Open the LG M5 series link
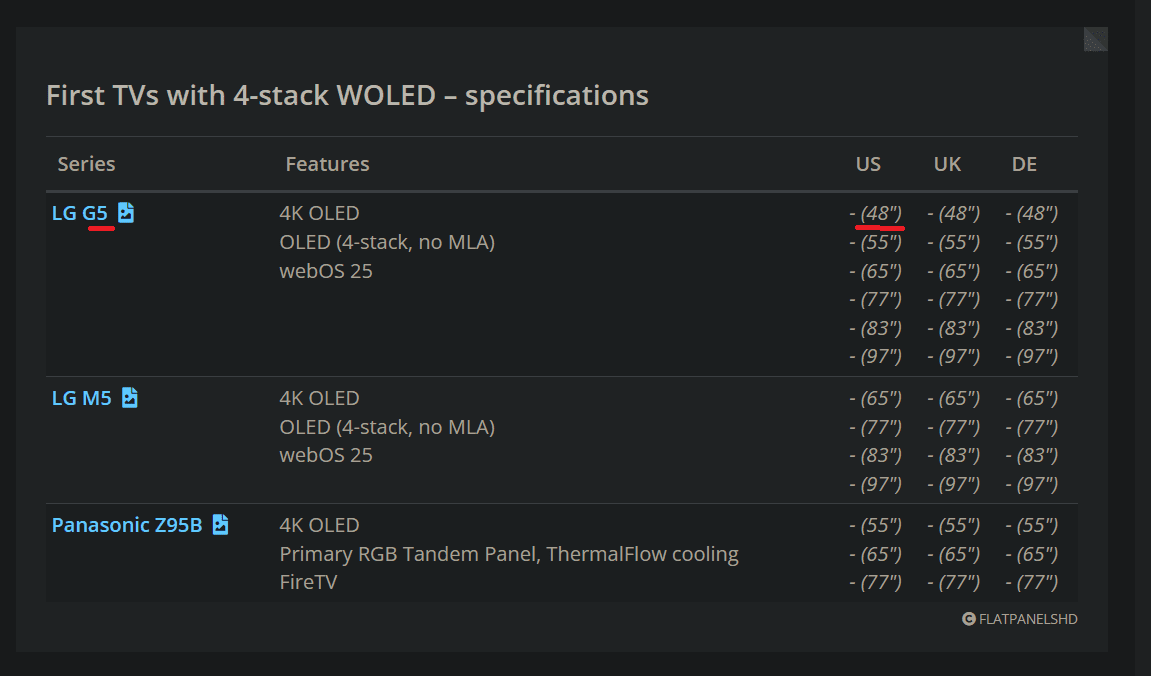Viewport: 1151px width, 676px height. pos(82,398)
